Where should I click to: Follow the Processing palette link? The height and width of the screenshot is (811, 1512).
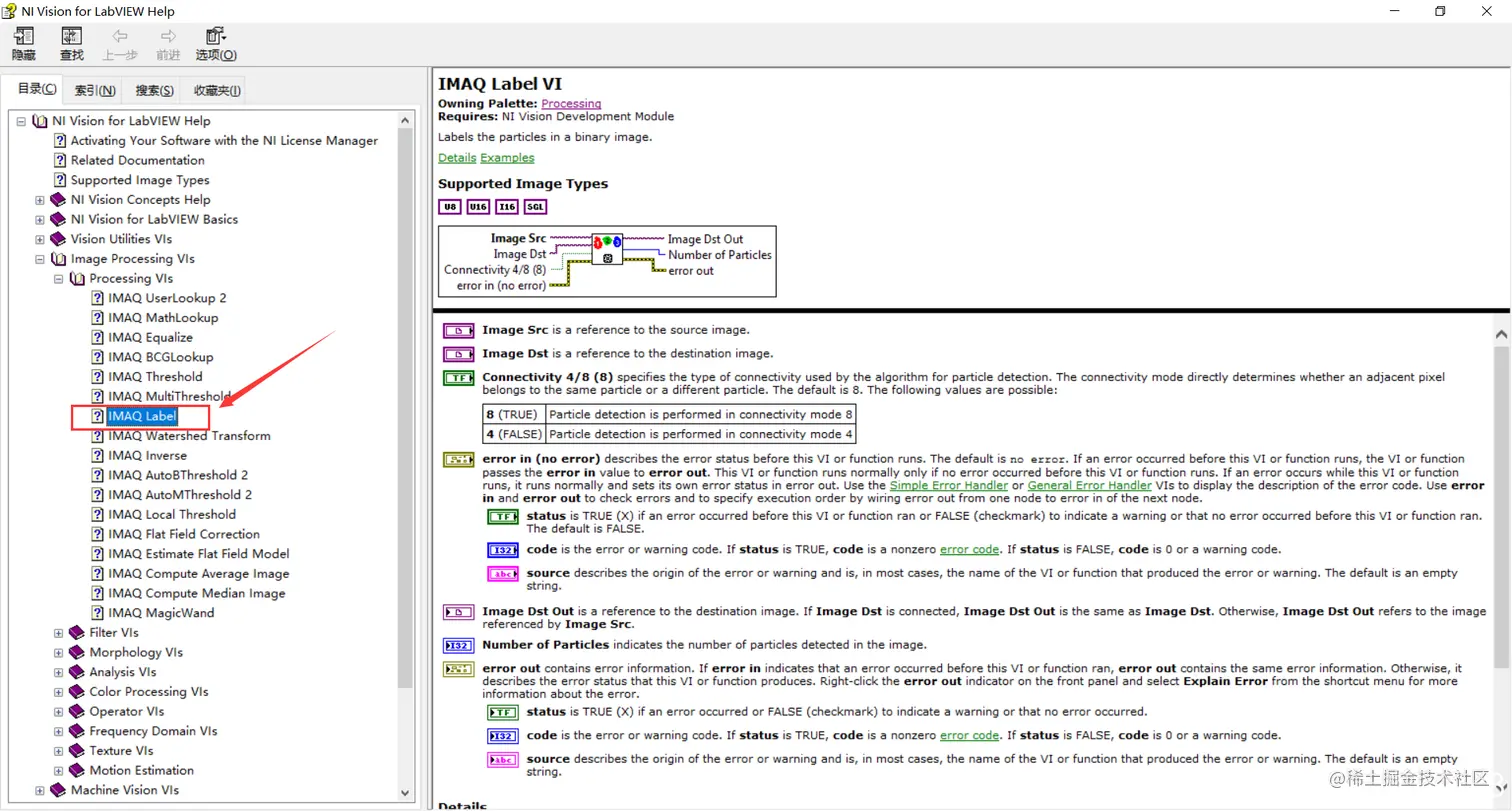pyautogui.click(x=571, y=104)
